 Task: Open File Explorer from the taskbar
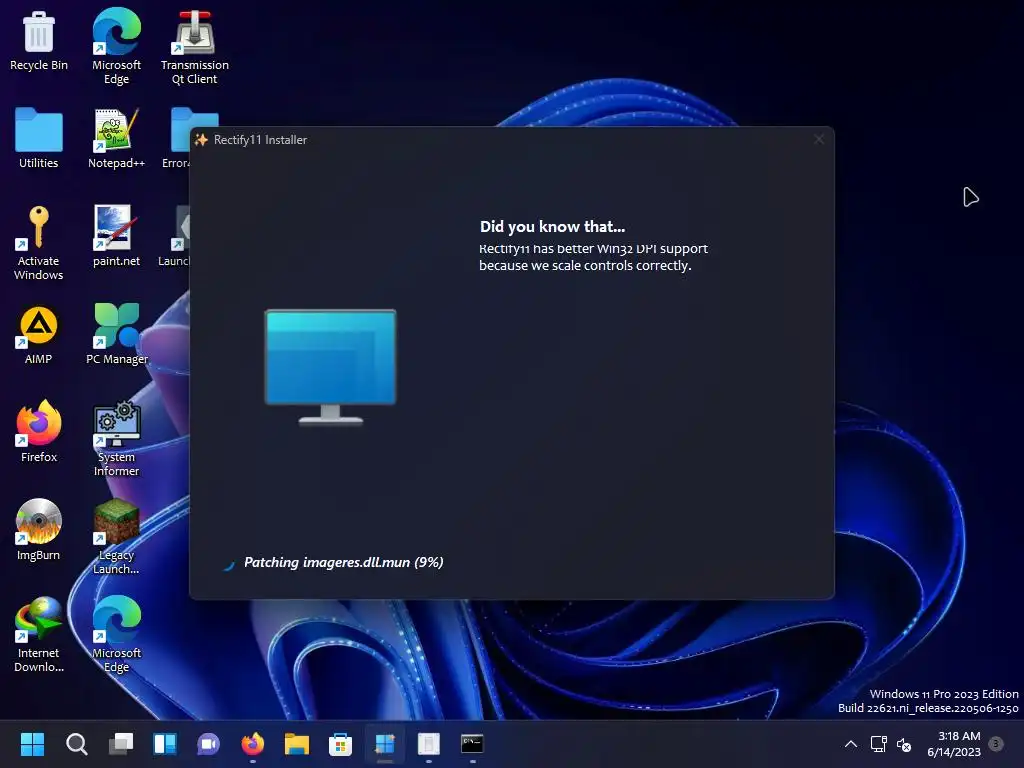click(x=296, y=744)
